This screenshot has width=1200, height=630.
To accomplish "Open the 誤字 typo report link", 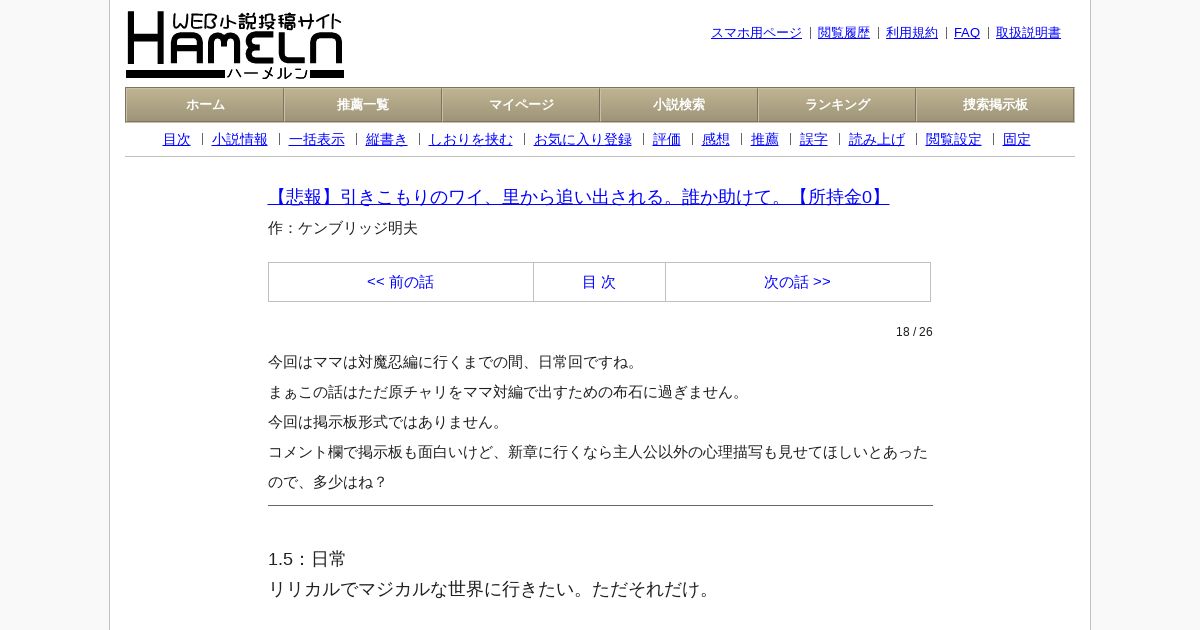I will point(814,139).
